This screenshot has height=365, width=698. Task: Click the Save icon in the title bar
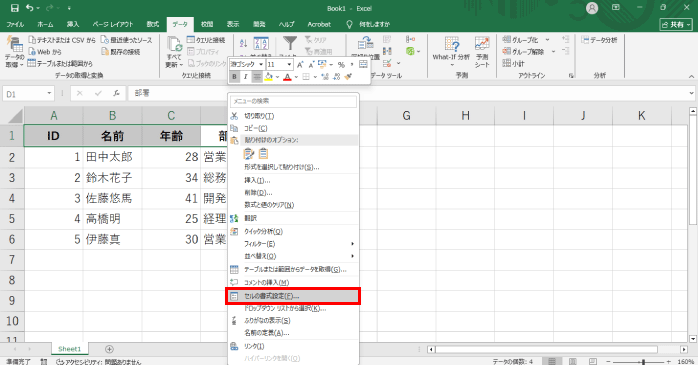(x=15, y=8)
